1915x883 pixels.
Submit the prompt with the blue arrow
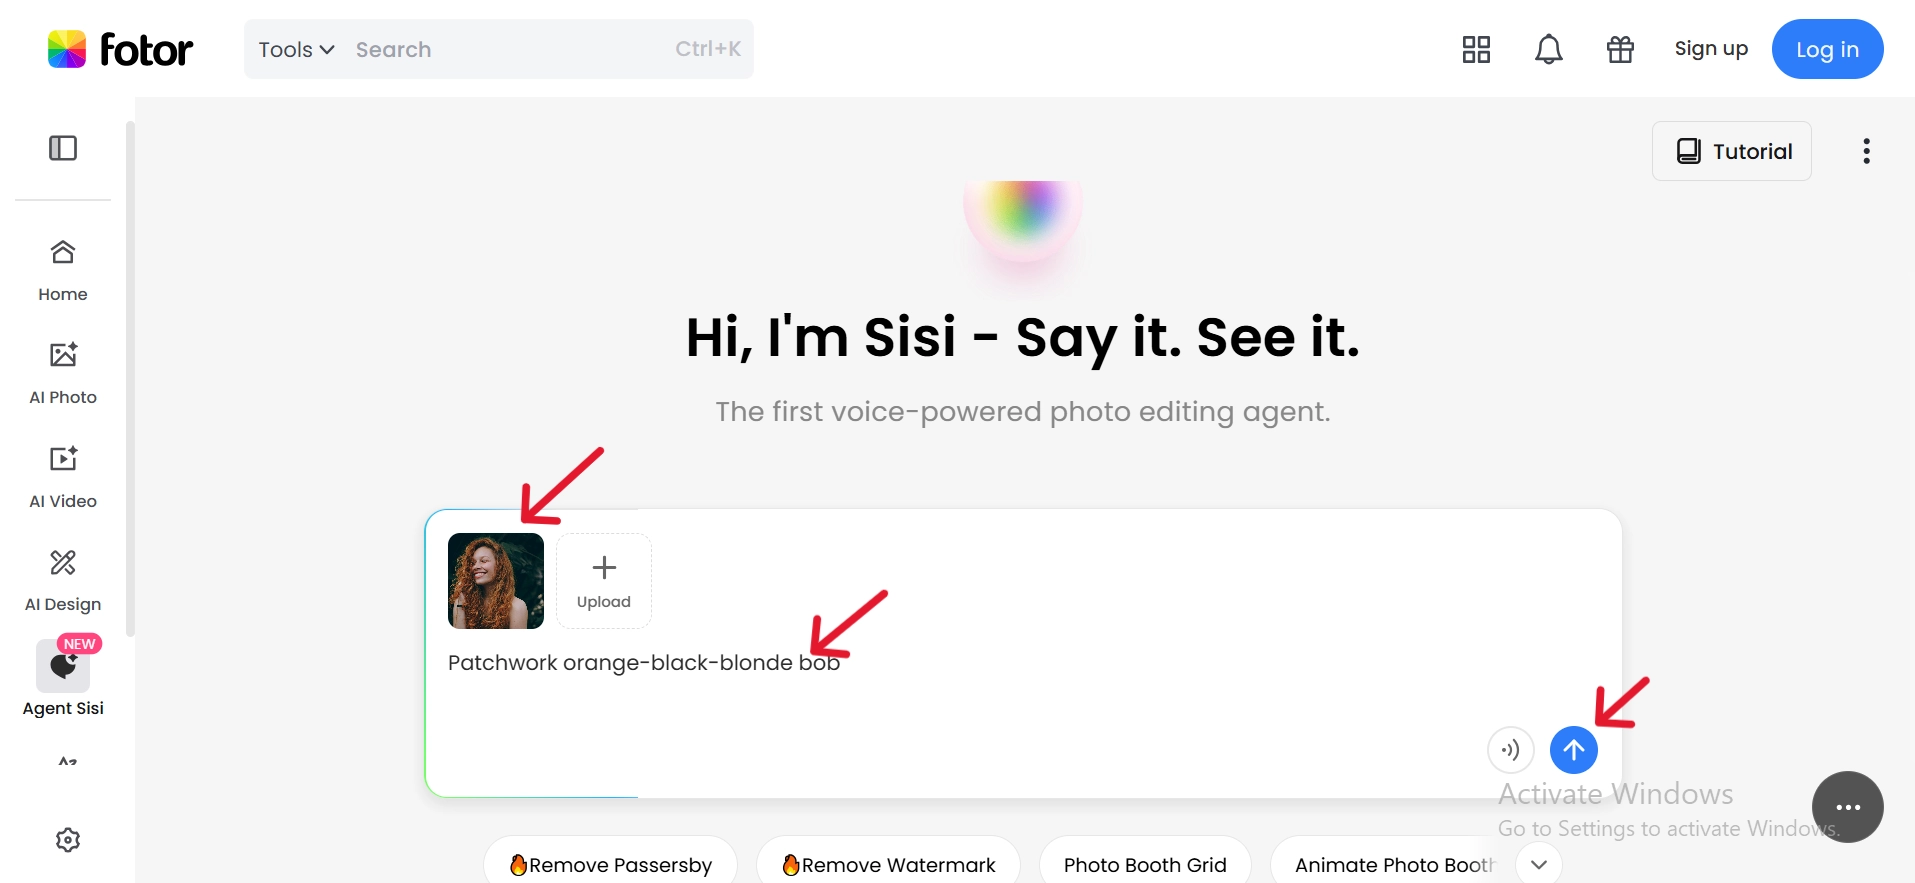(1574, 750)
